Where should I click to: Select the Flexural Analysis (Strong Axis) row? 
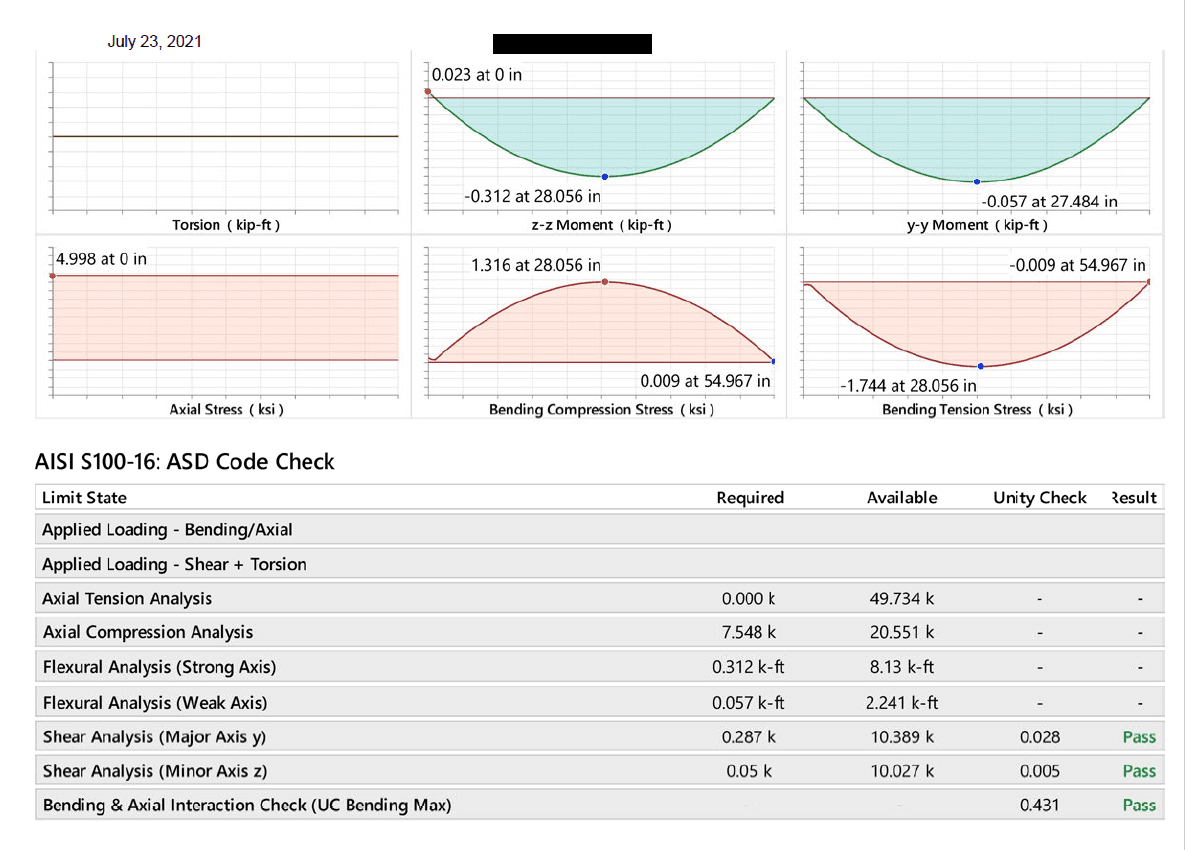159,667
